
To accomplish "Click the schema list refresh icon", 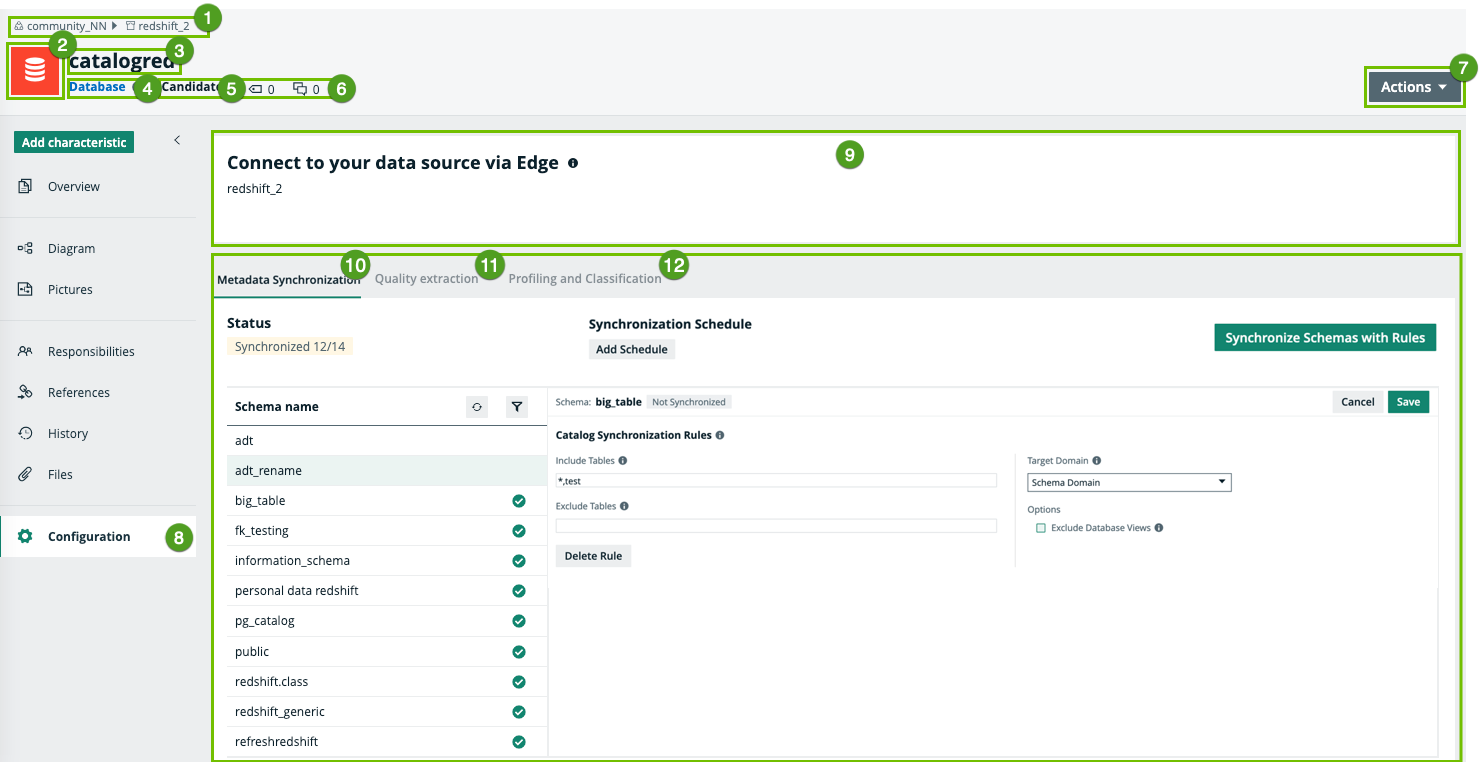I will (477, 407).
